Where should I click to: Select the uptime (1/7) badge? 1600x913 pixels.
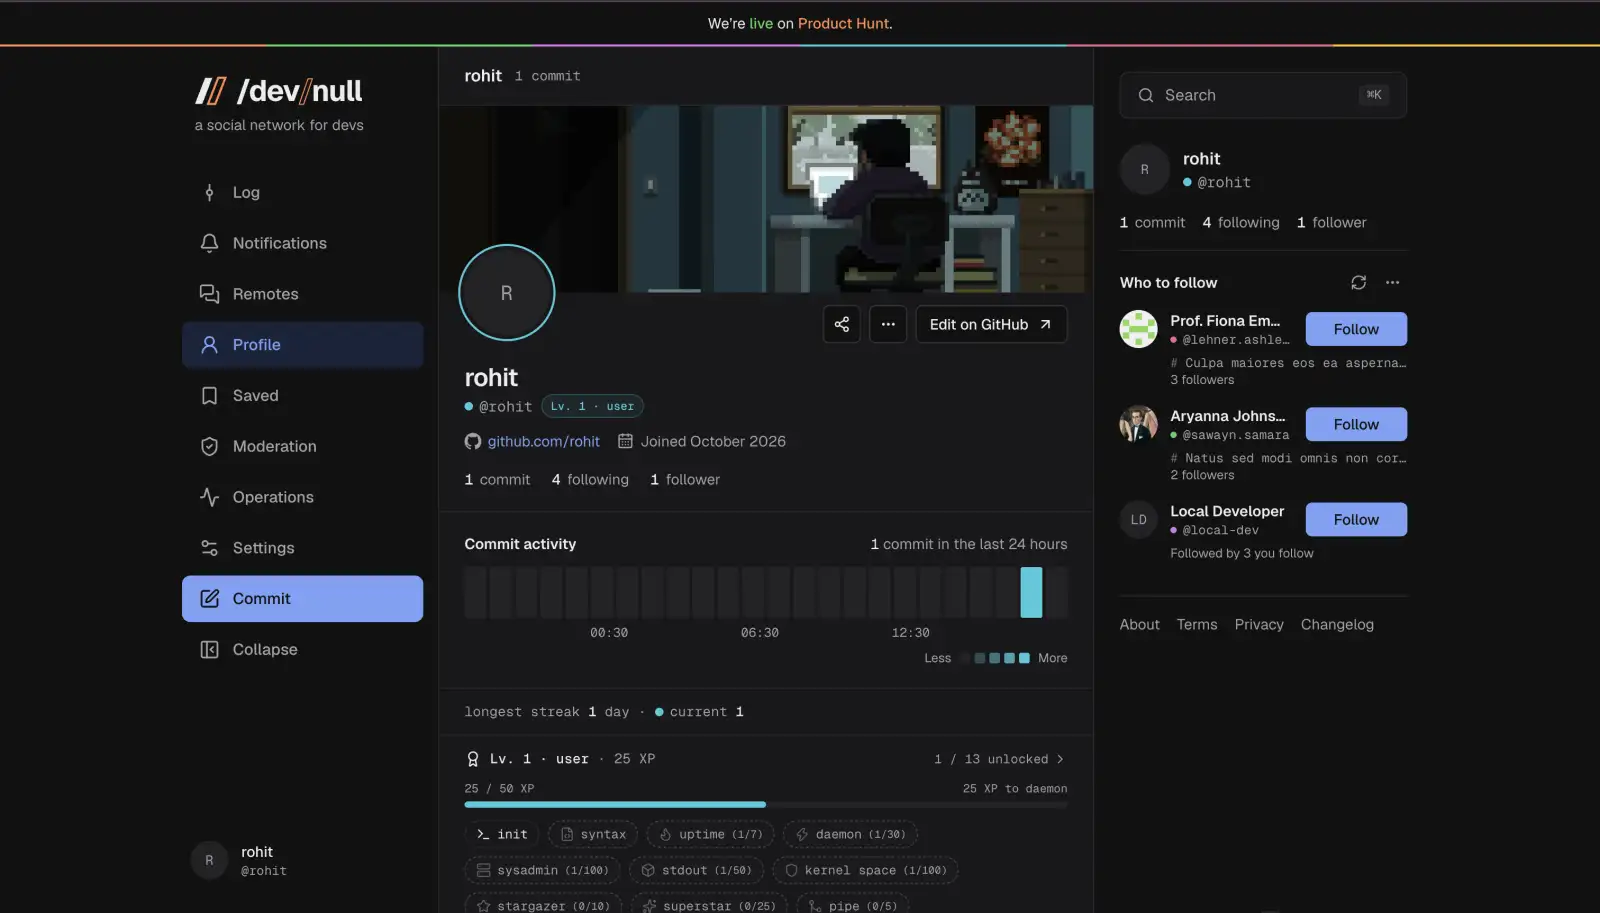710,834
